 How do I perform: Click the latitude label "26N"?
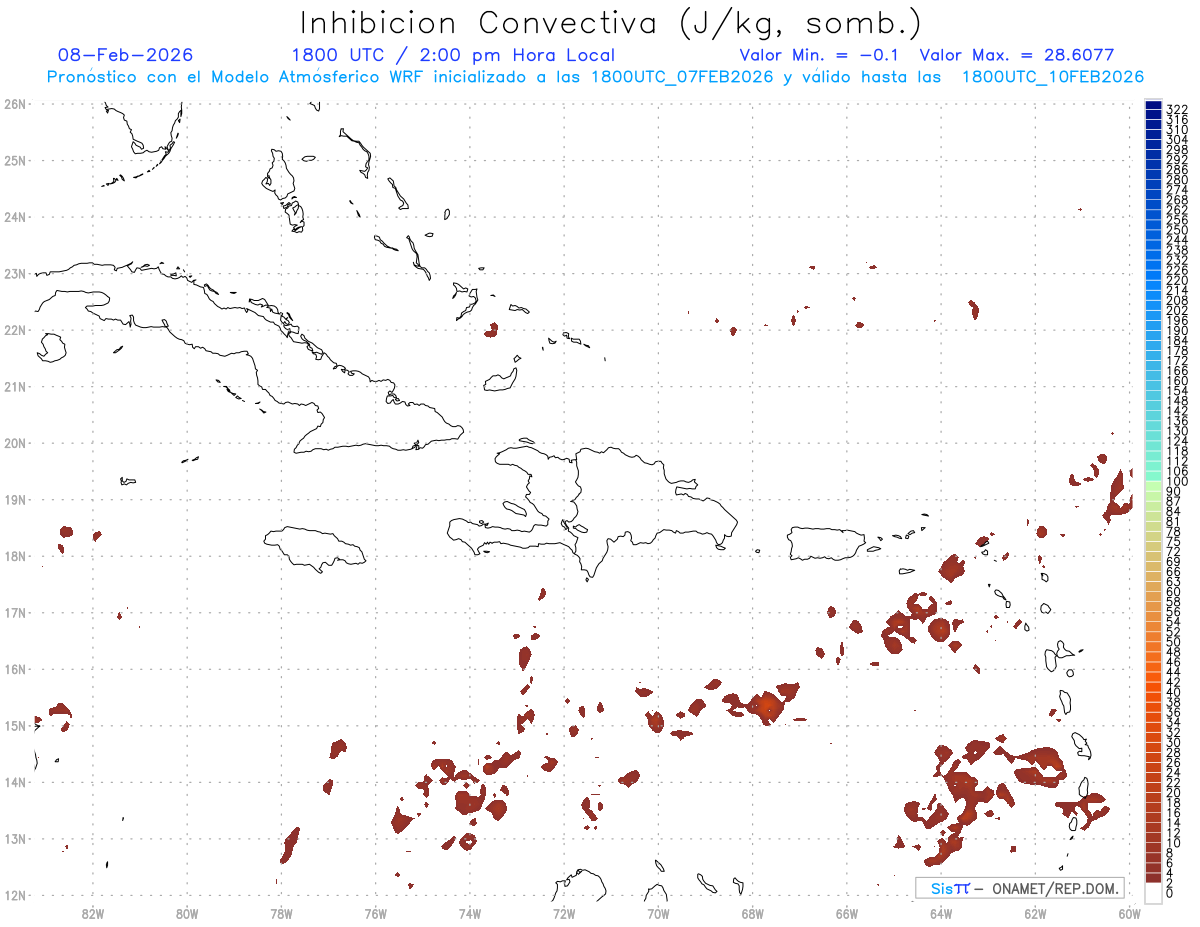point(14,104)
